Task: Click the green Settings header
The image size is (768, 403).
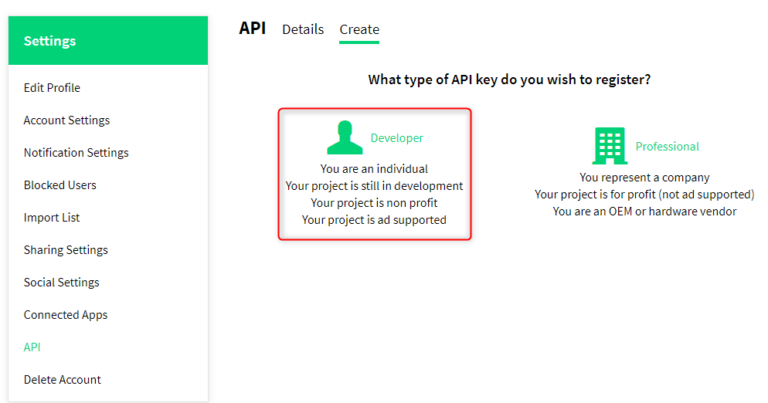Action: [108, 41]
